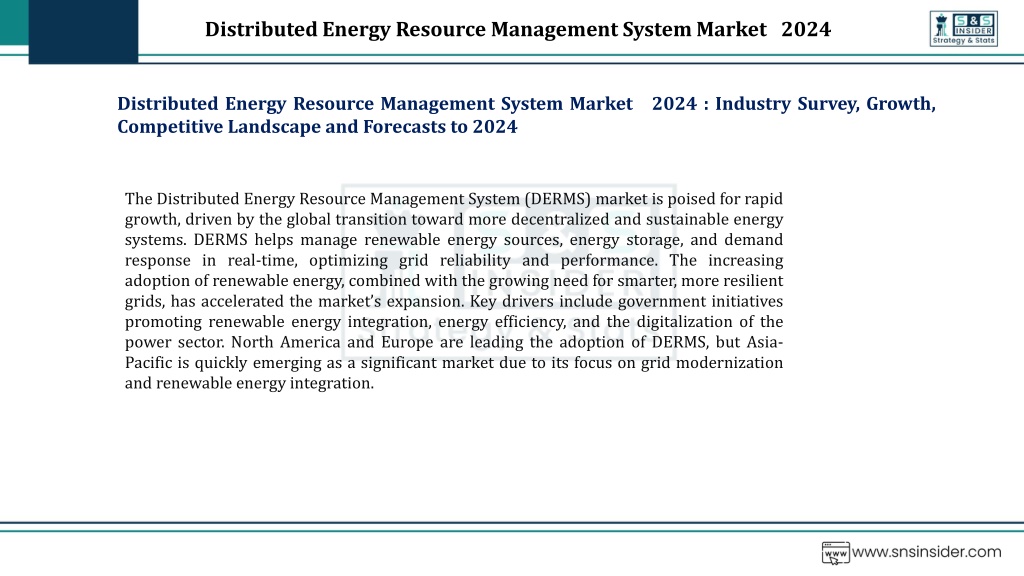
Task: Click the subtitle 'Competitive Landscape and Forecasts to 2024'
Action: (x=317, y=127)
